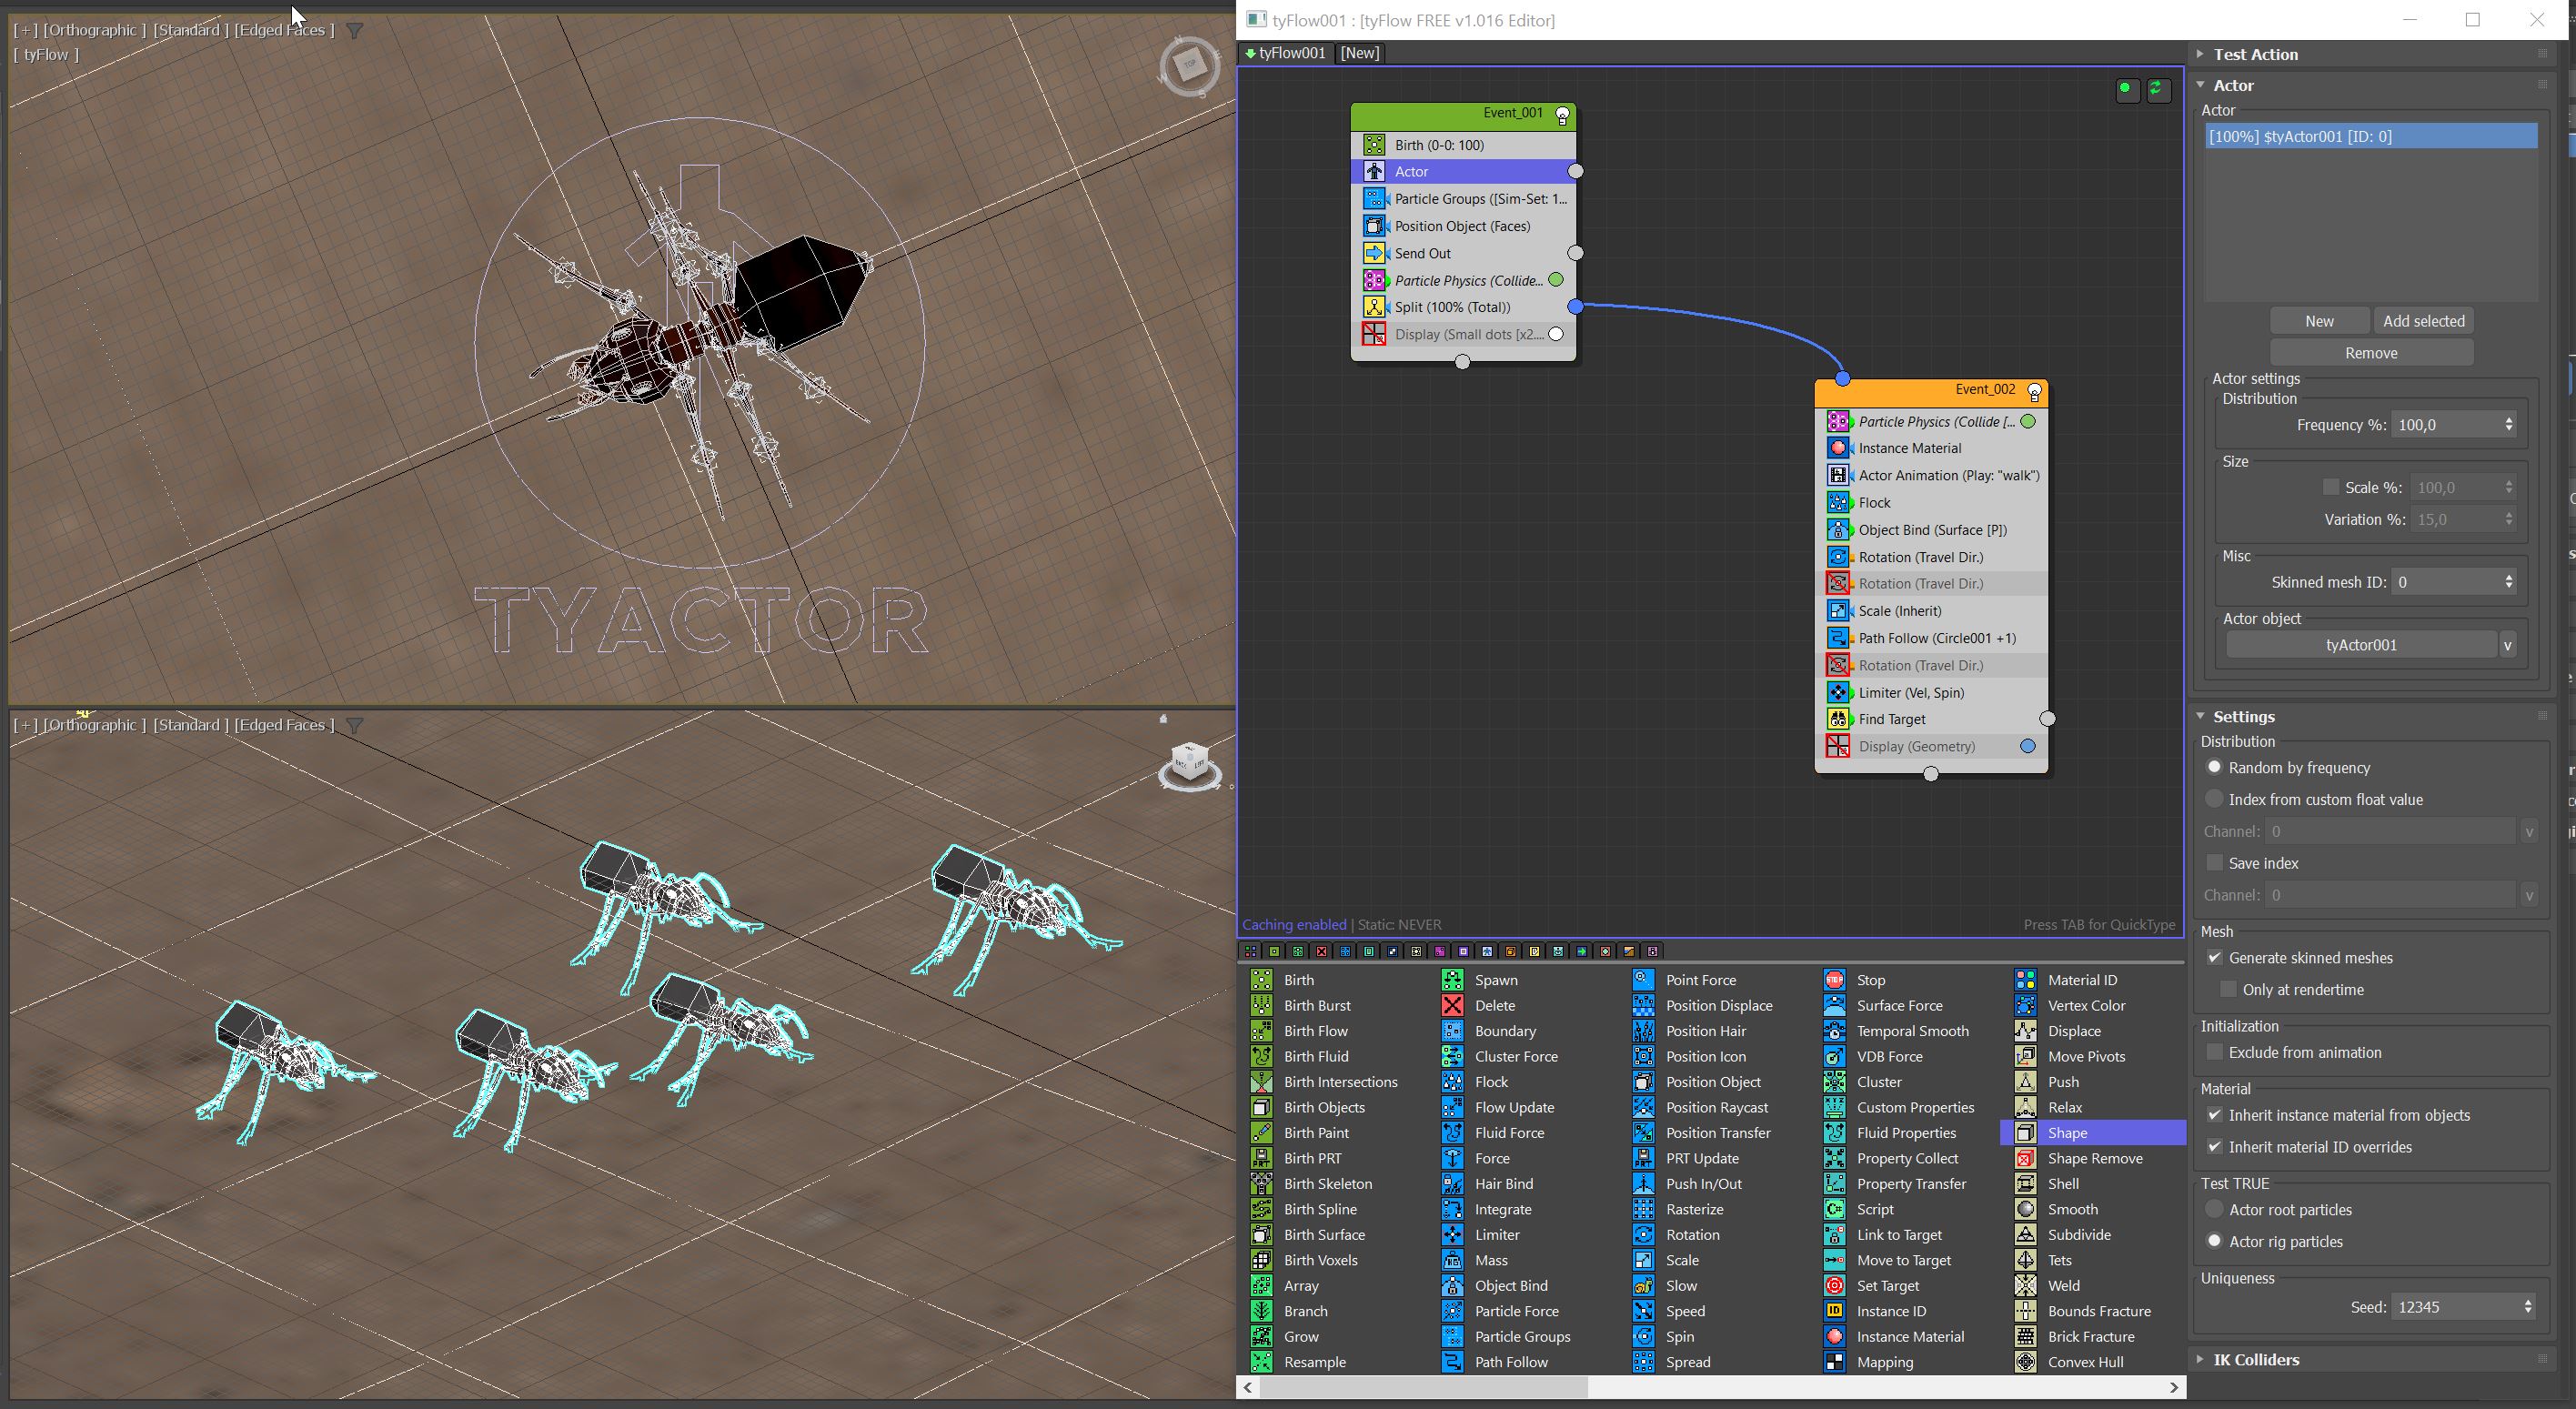Open the [New] flow tab

pos(1359,53)
